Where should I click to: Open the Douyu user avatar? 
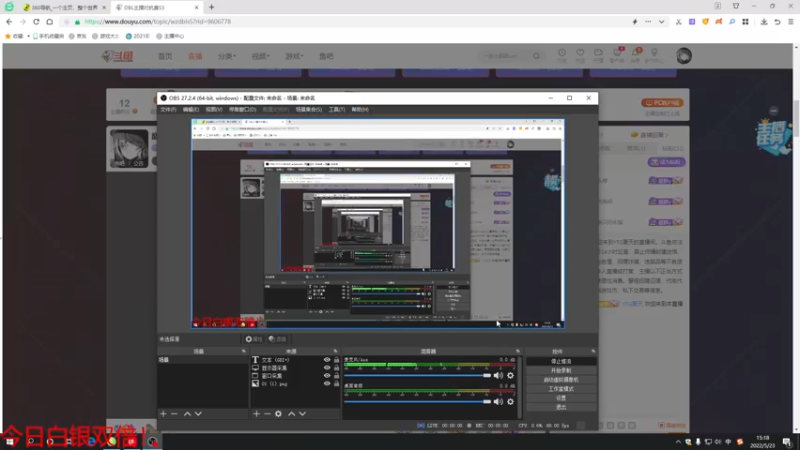point(684,56)
